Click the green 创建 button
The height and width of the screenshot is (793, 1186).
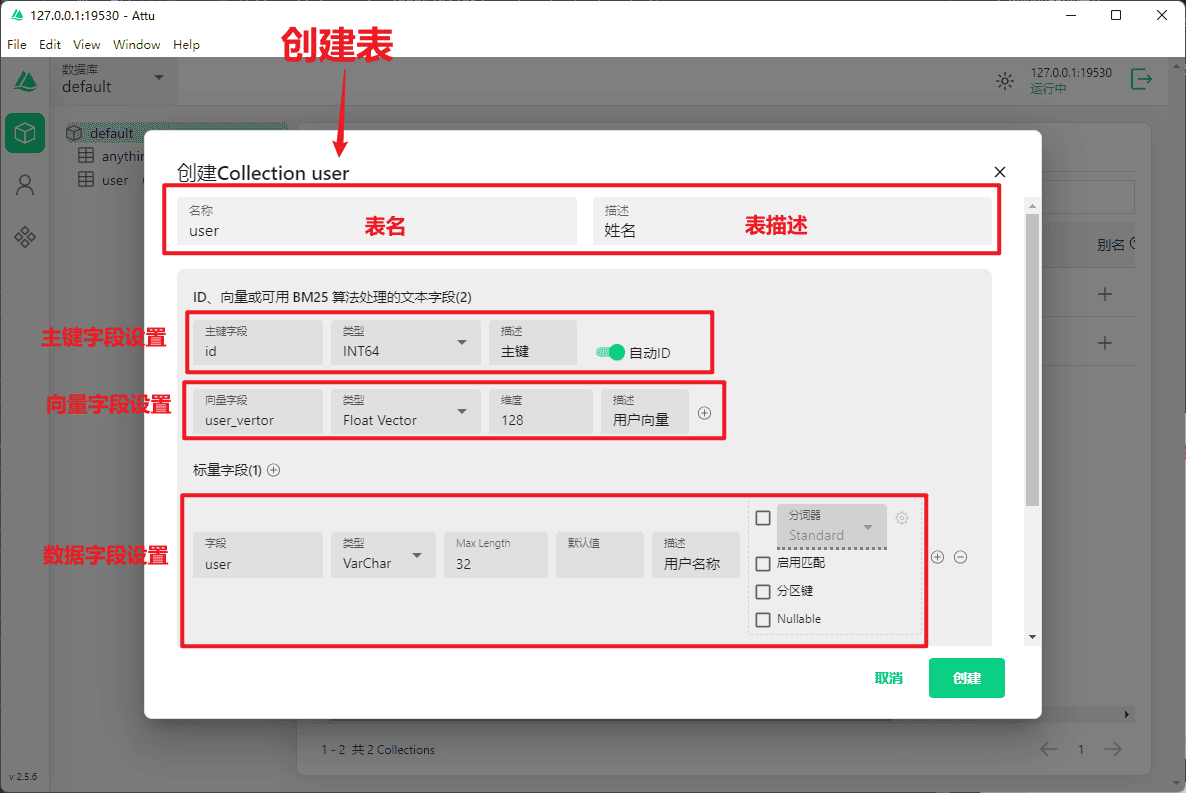coord(966,678)
